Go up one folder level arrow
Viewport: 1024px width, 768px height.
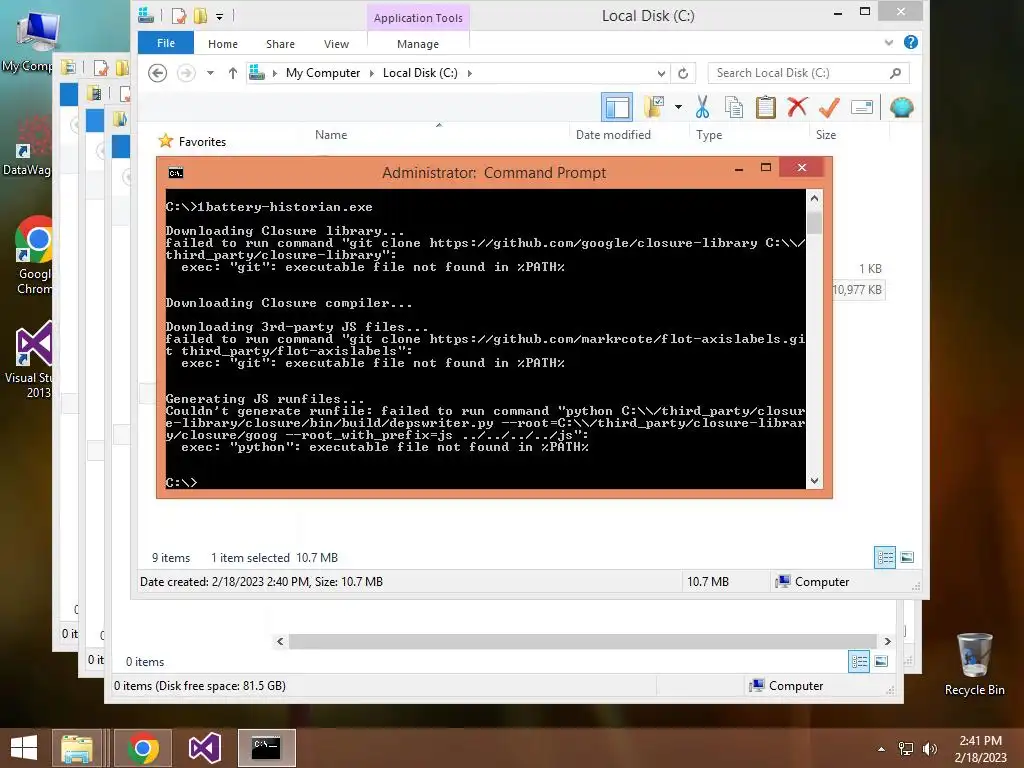pos(232,73)
